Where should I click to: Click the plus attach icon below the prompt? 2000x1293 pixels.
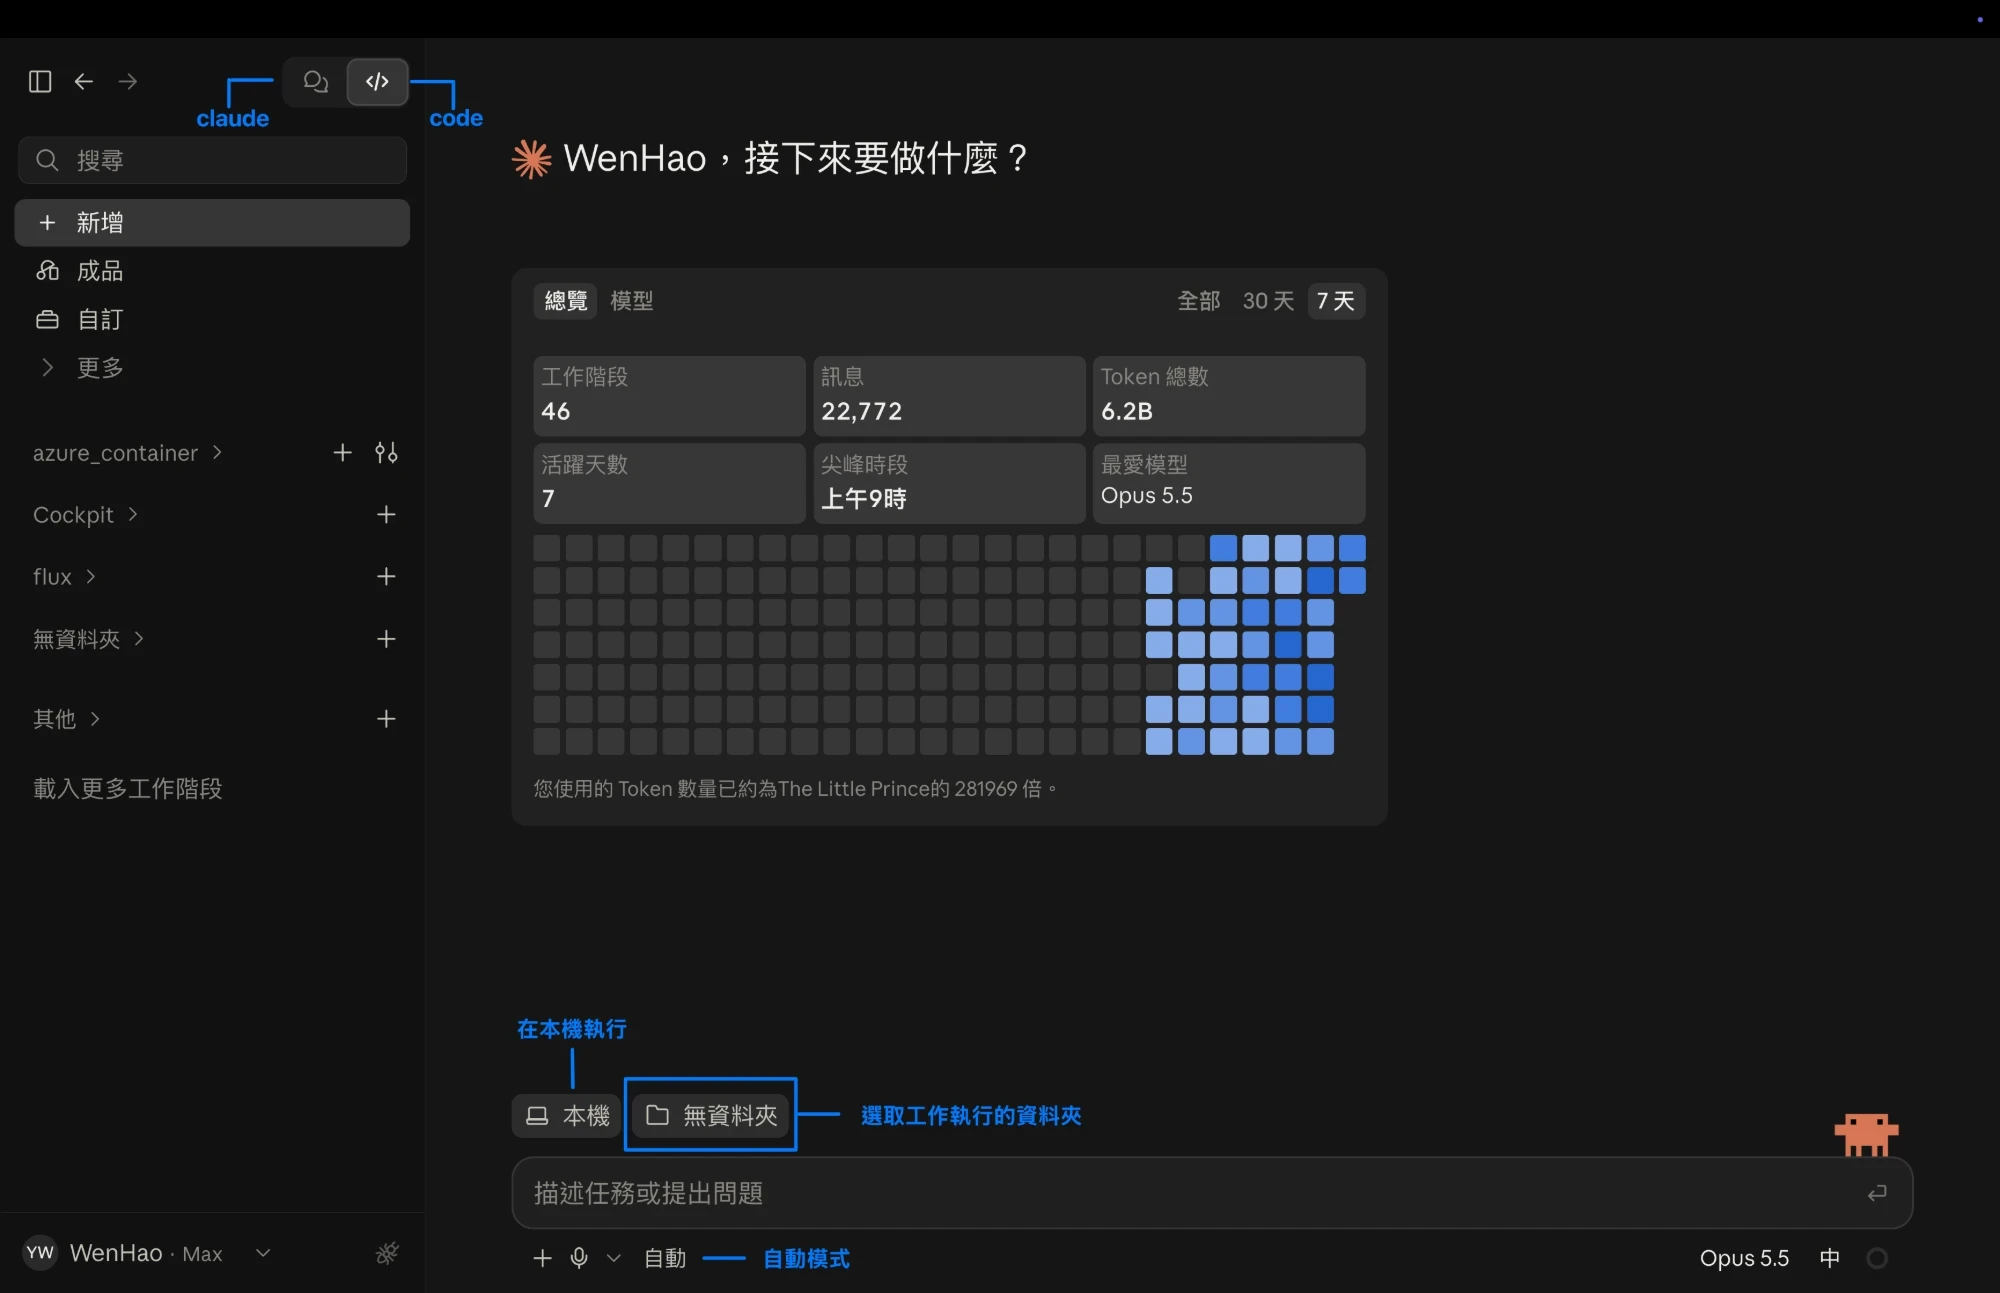[542, 1258]
